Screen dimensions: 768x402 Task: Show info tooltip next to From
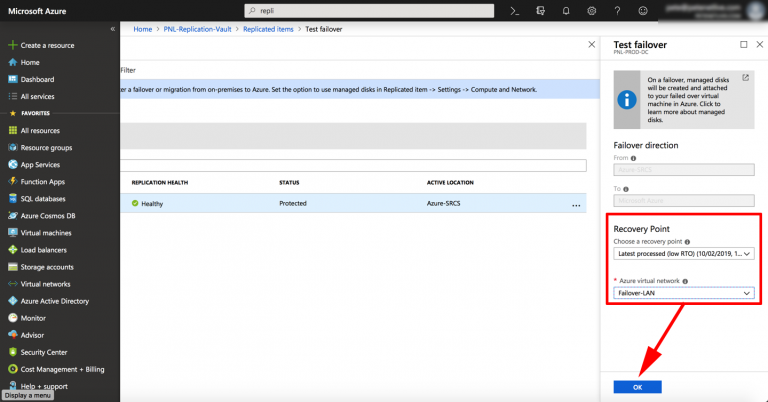633,158
